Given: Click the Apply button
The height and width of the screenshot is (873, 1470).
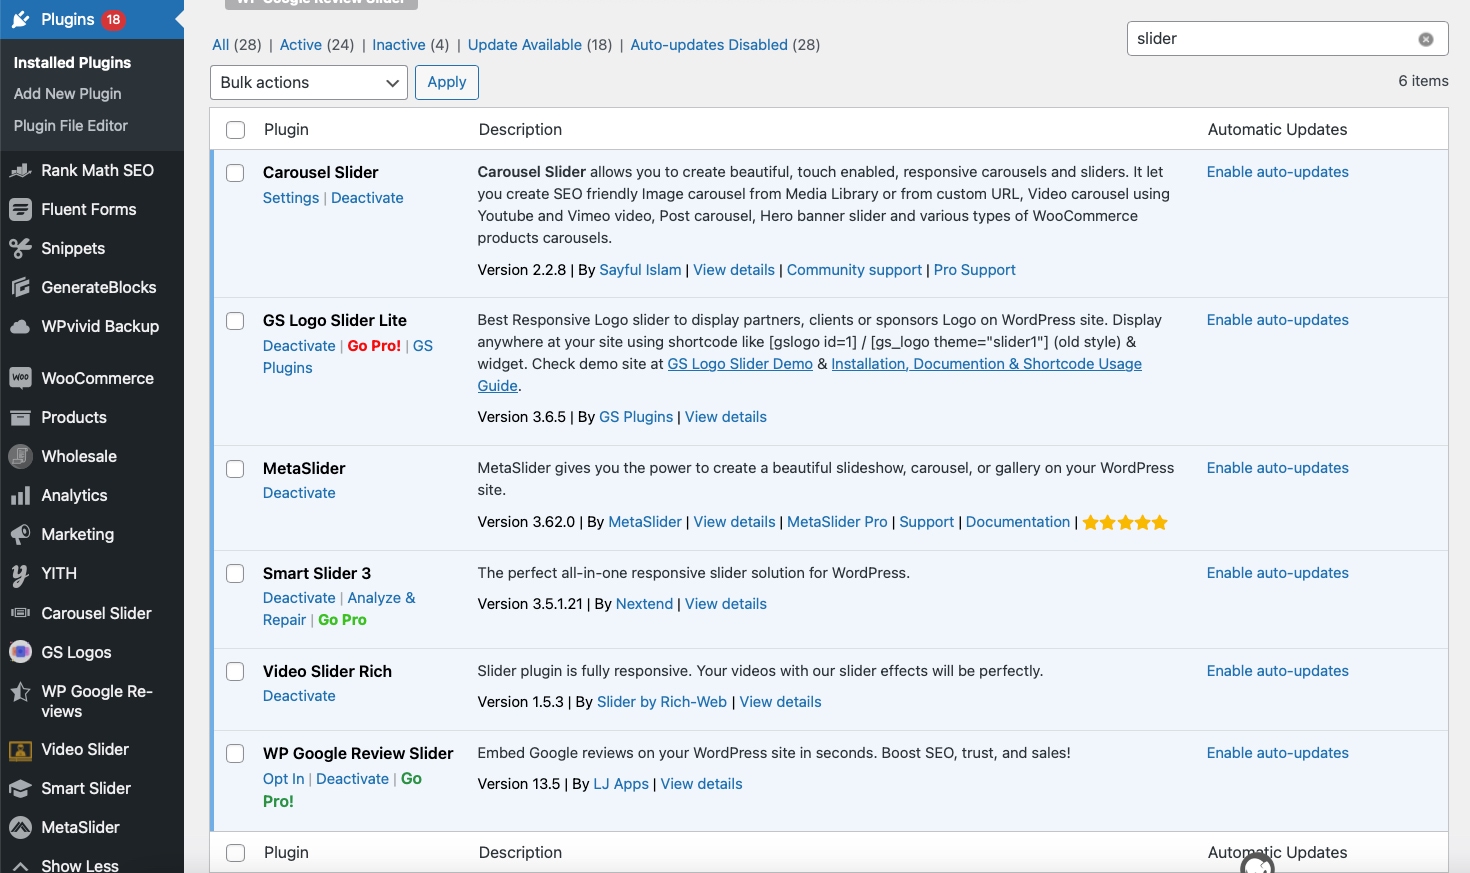Looking at the screenshot, I should coord(446,82).
